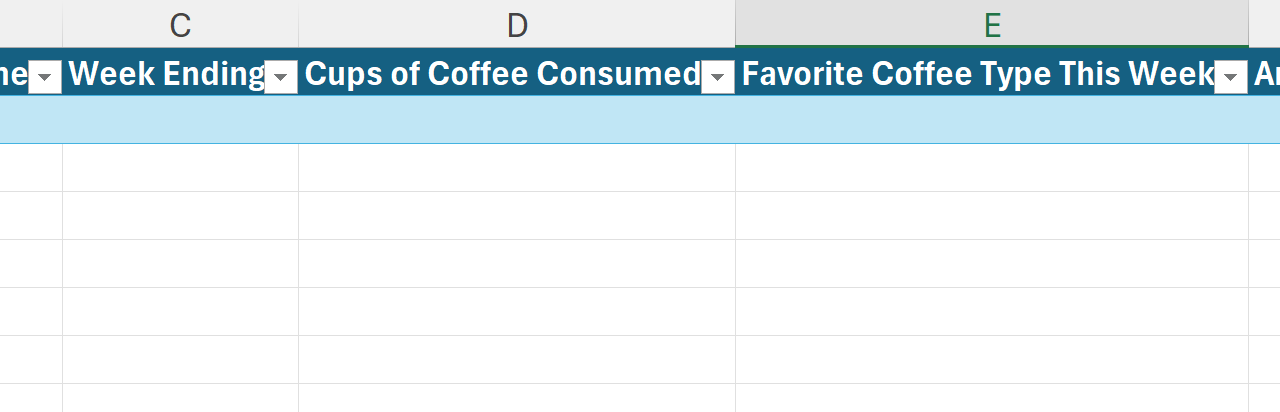This screenshot has height=412, width=1280.
Task: Click the "Cups of Coffee Consumed" header cell
Action: pyautogui.click(x=502, y=74)
